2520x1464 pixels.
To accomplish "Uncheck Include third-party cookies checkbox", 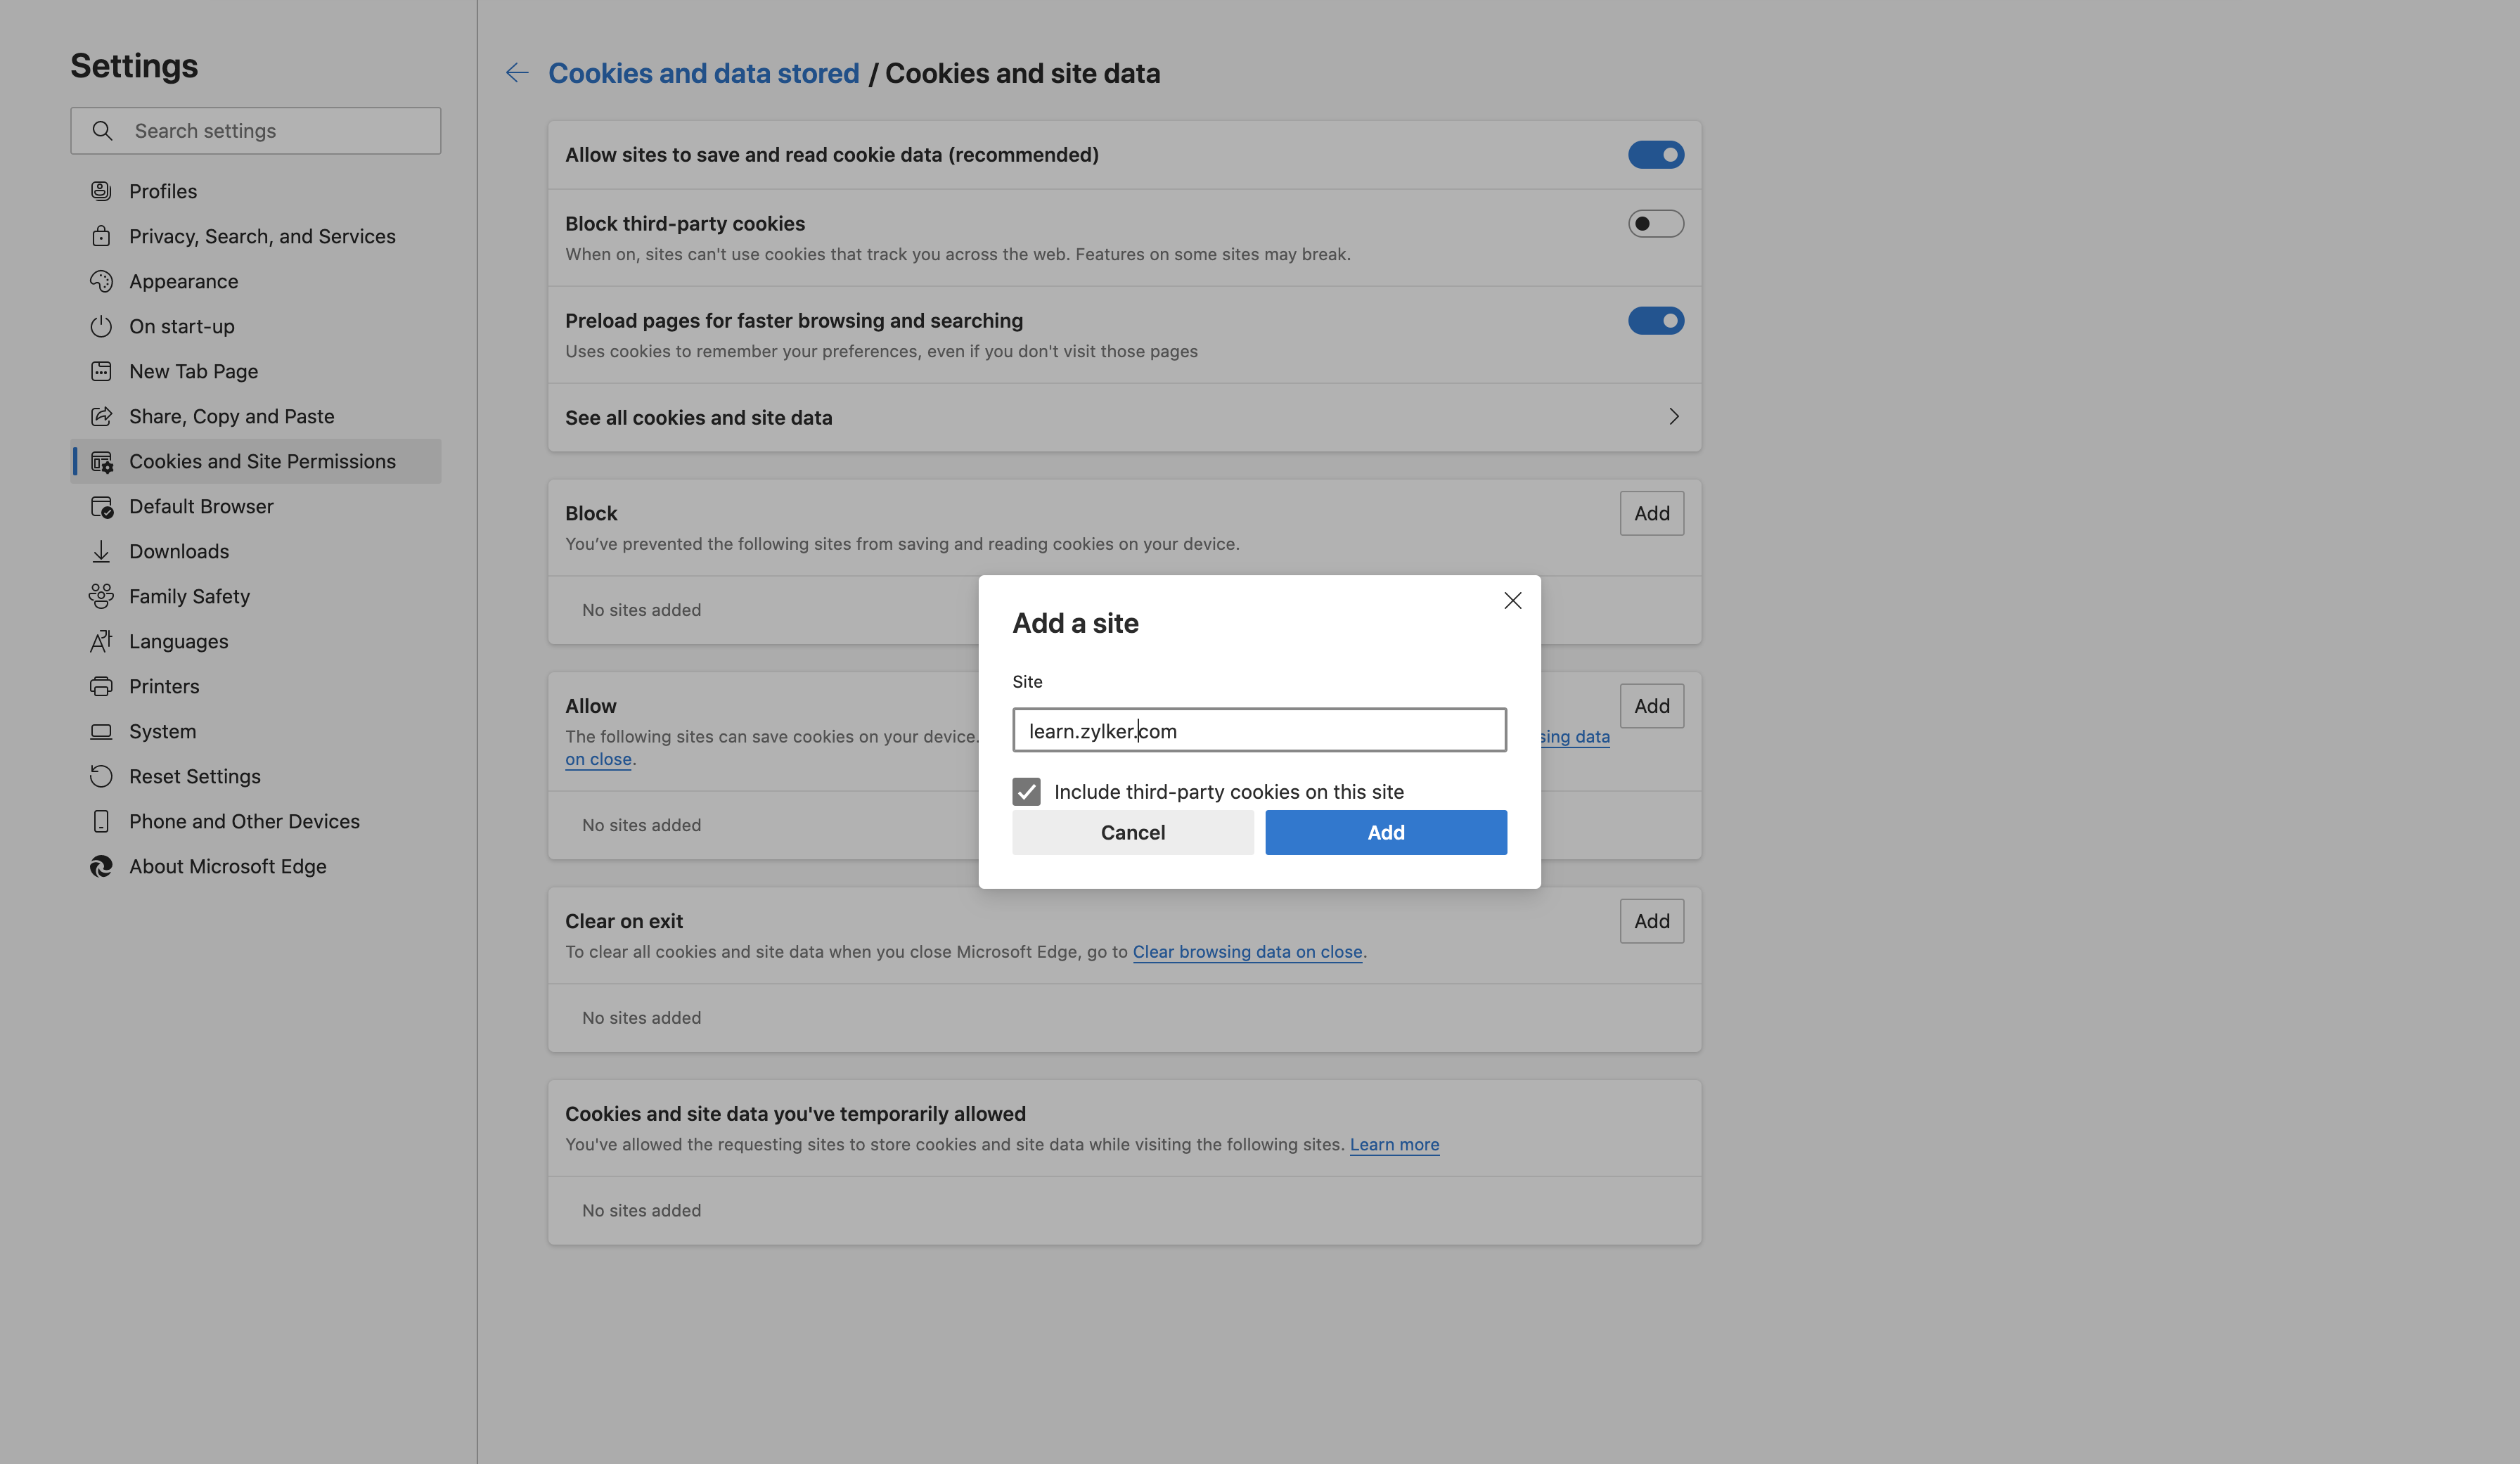I will pos(1026,791).
